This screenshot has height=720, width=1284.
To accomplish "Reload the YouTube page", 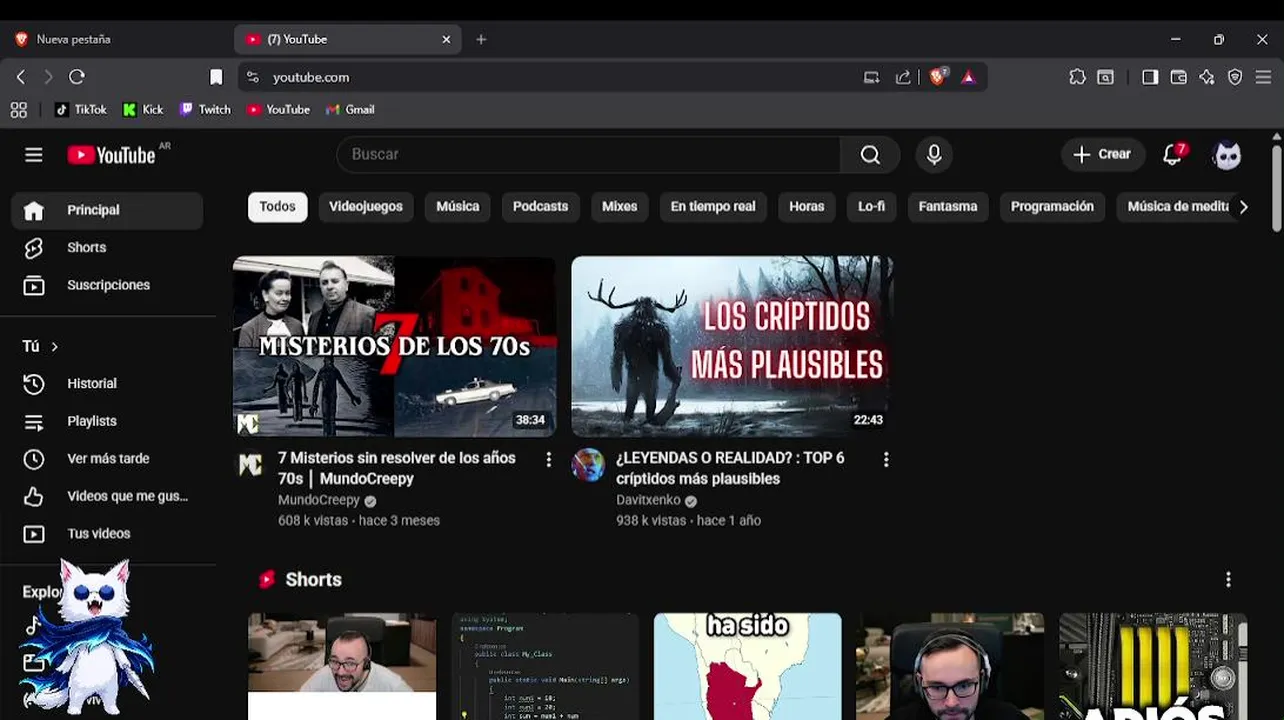I will [77, 77].
